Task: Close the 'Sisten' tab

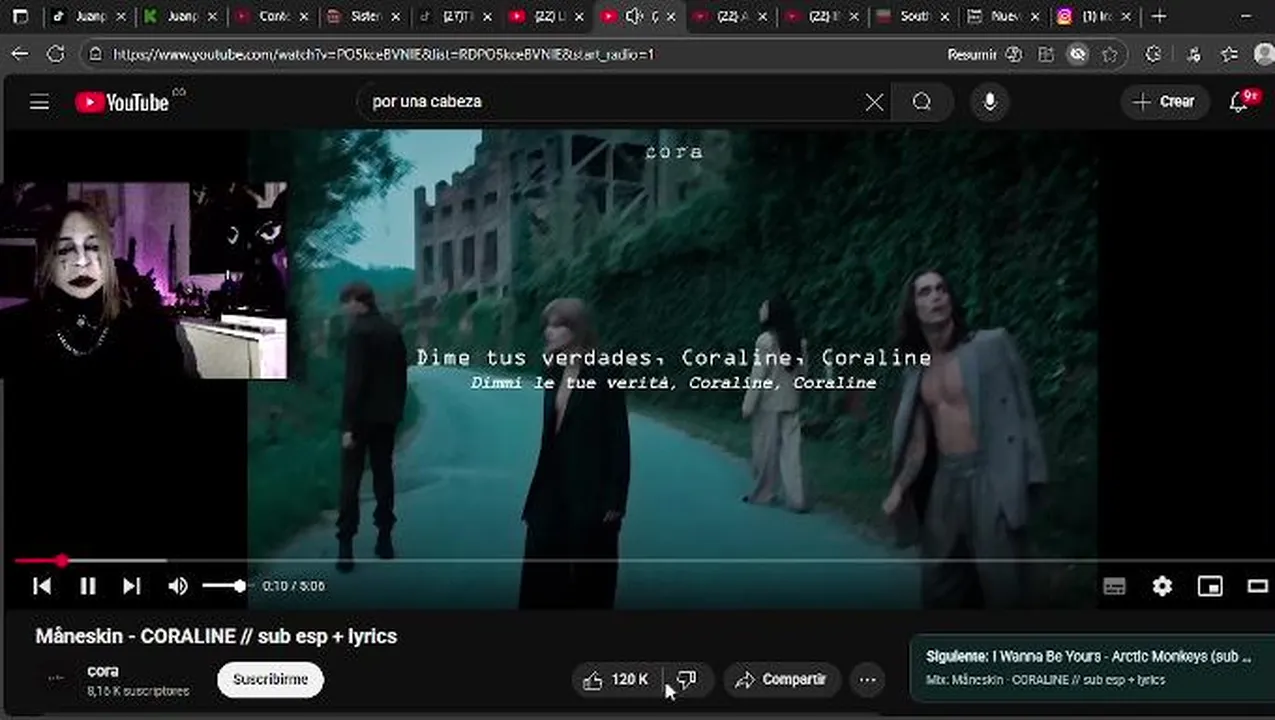Action: pyautogui.click(x=397, y=17)
